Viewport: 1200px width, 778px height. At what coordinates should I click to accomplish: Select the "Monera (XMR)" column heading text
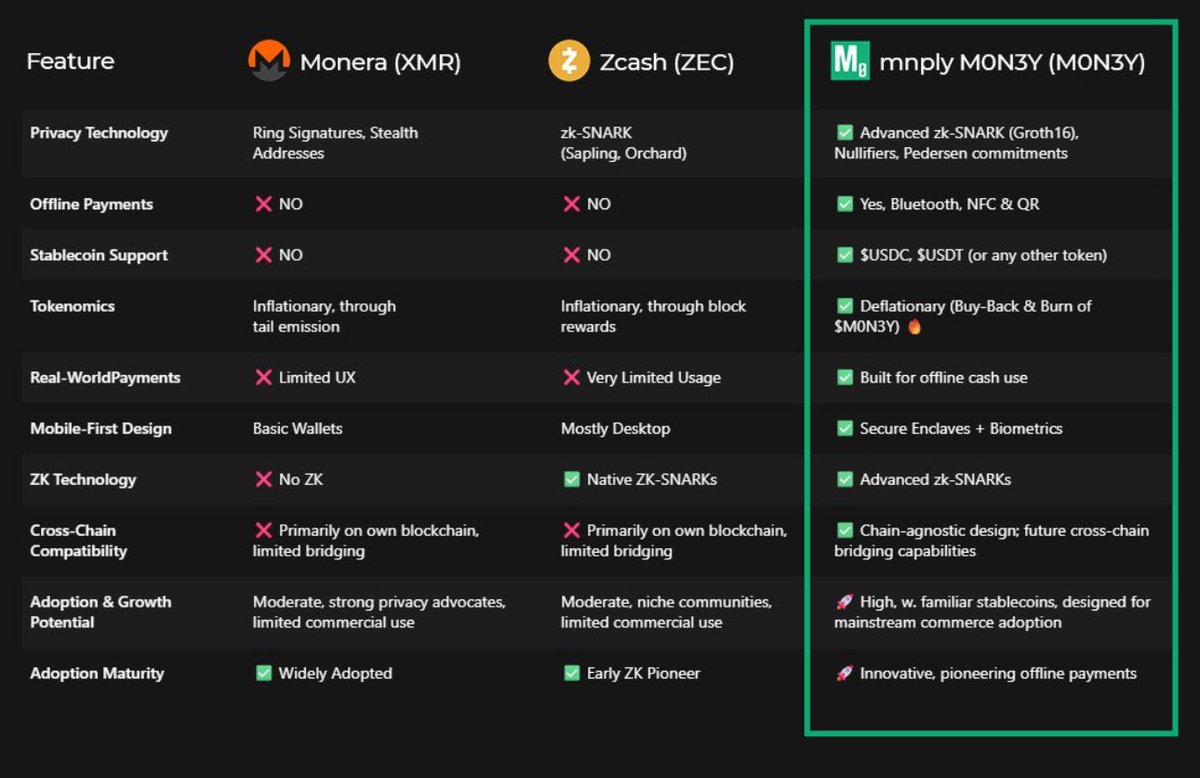point(380,62)
